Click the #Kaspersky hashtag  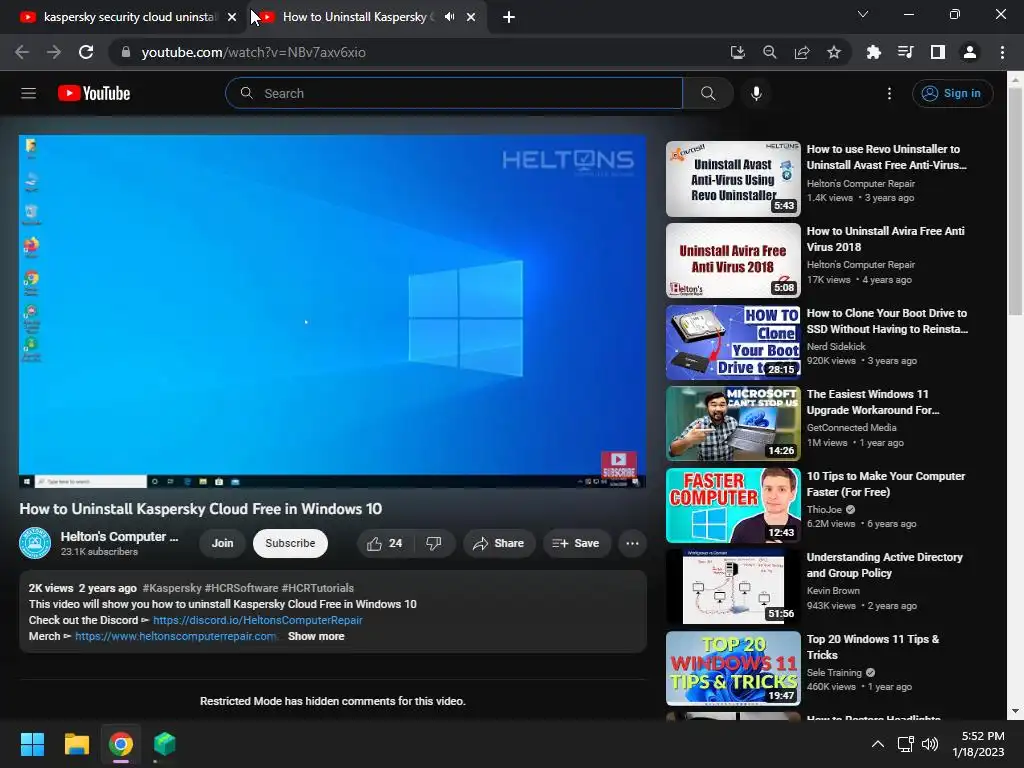[172, 588]
